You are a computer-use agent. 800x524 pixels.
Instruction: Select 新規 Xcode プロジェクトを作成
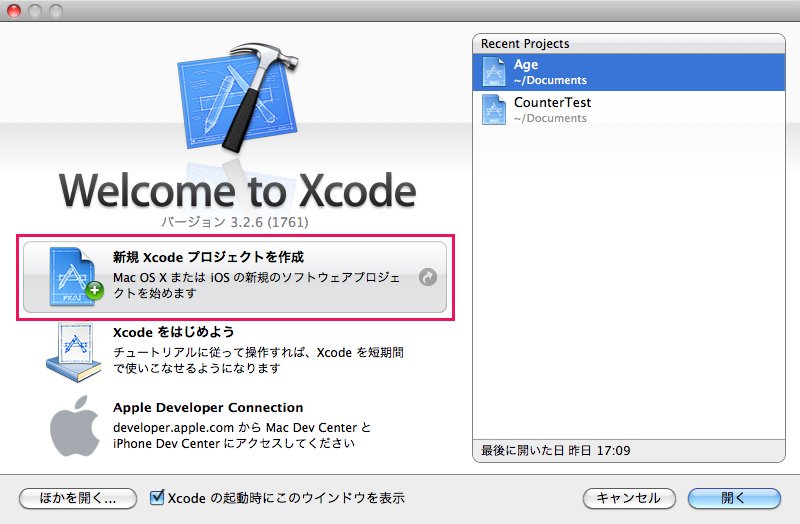pyautogui.click(x=235, y=277)
